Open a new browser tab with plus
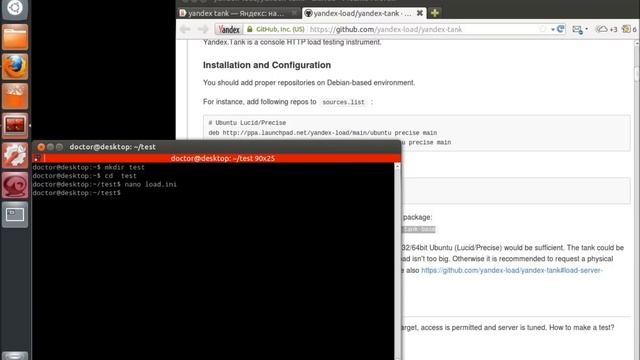 click(x=435, y=13)
